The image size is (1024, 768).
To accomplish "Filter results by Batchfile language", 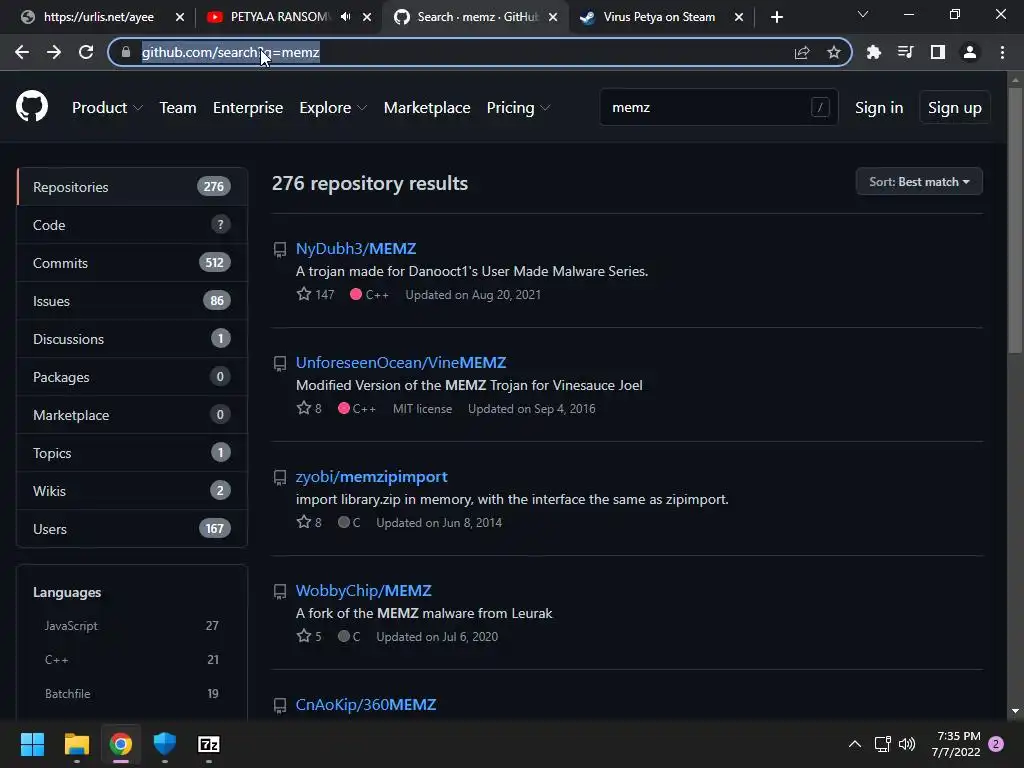I will (131, 694).
